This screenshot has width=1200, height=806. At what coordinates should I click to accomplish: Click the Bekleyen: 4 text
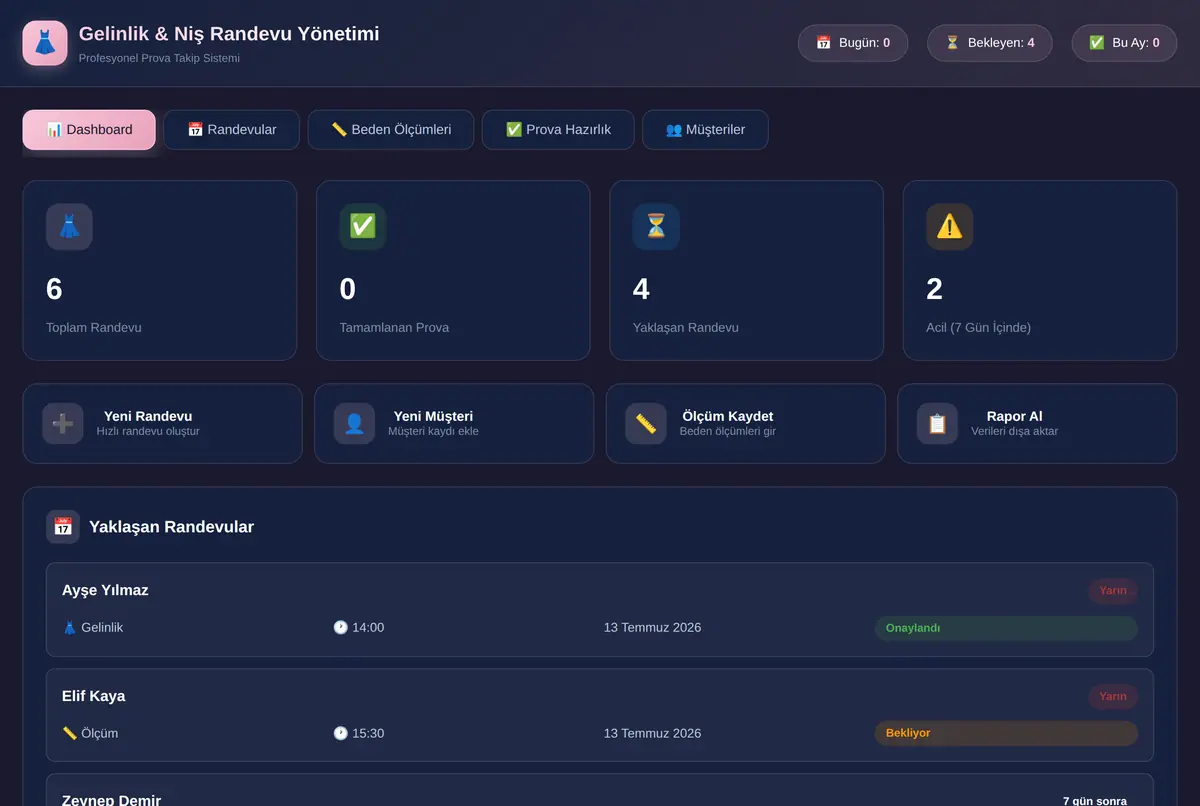click(x=1001, y=43)
